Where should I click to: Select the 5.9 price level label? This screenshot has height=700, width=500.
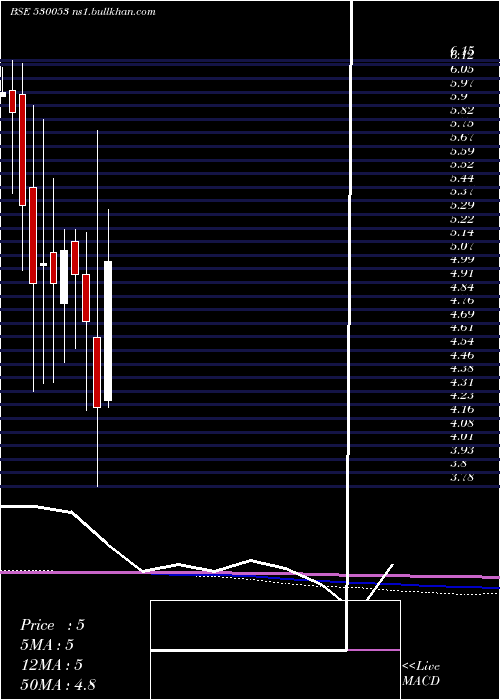[458, 96]
